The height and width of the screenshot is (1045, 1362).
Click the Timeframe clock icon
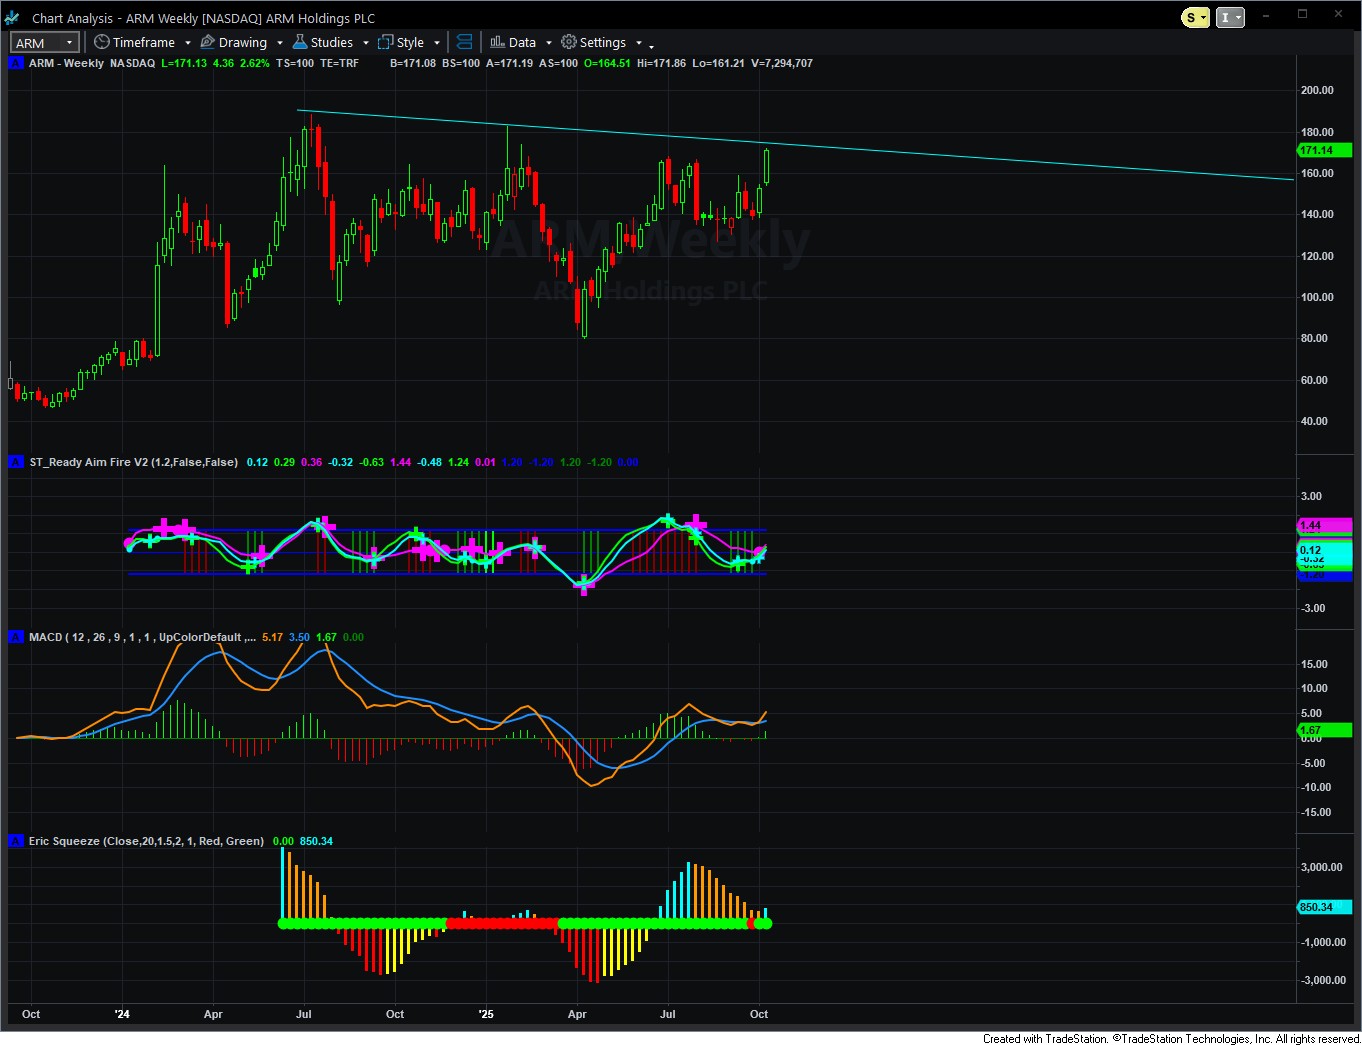(x=101, y=42)
